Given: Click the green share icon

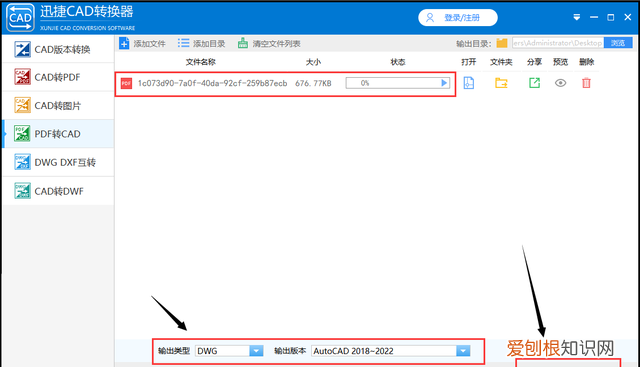Looking at the screenshot, I should [534, 83].
